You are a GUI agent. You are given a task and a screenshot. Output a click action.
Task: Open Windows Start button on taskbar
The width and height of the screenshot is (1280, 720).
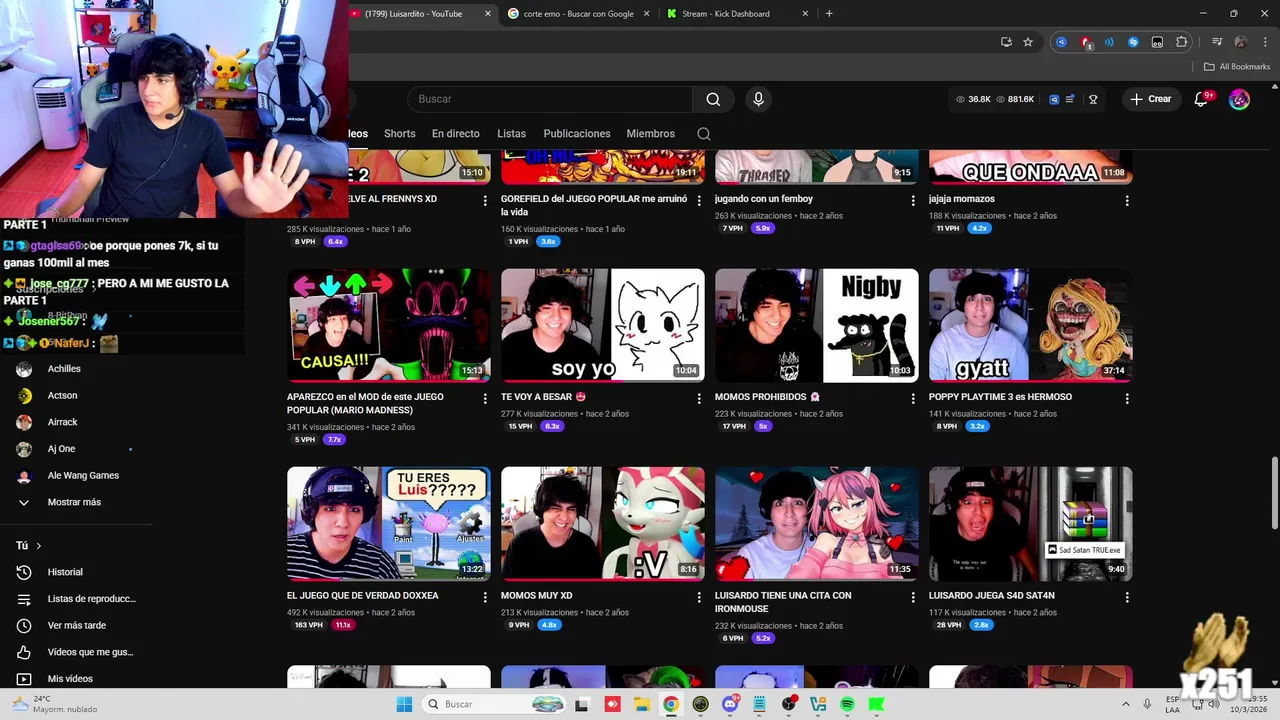(404, 704)
